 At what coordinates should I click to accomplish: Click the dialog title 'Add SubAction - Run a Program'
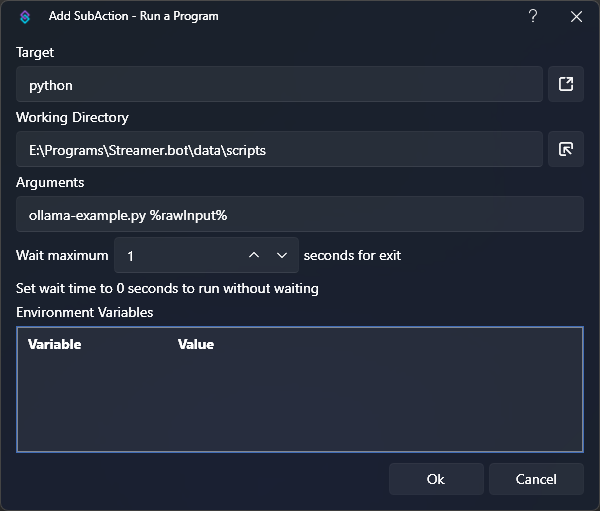[133, 17]
